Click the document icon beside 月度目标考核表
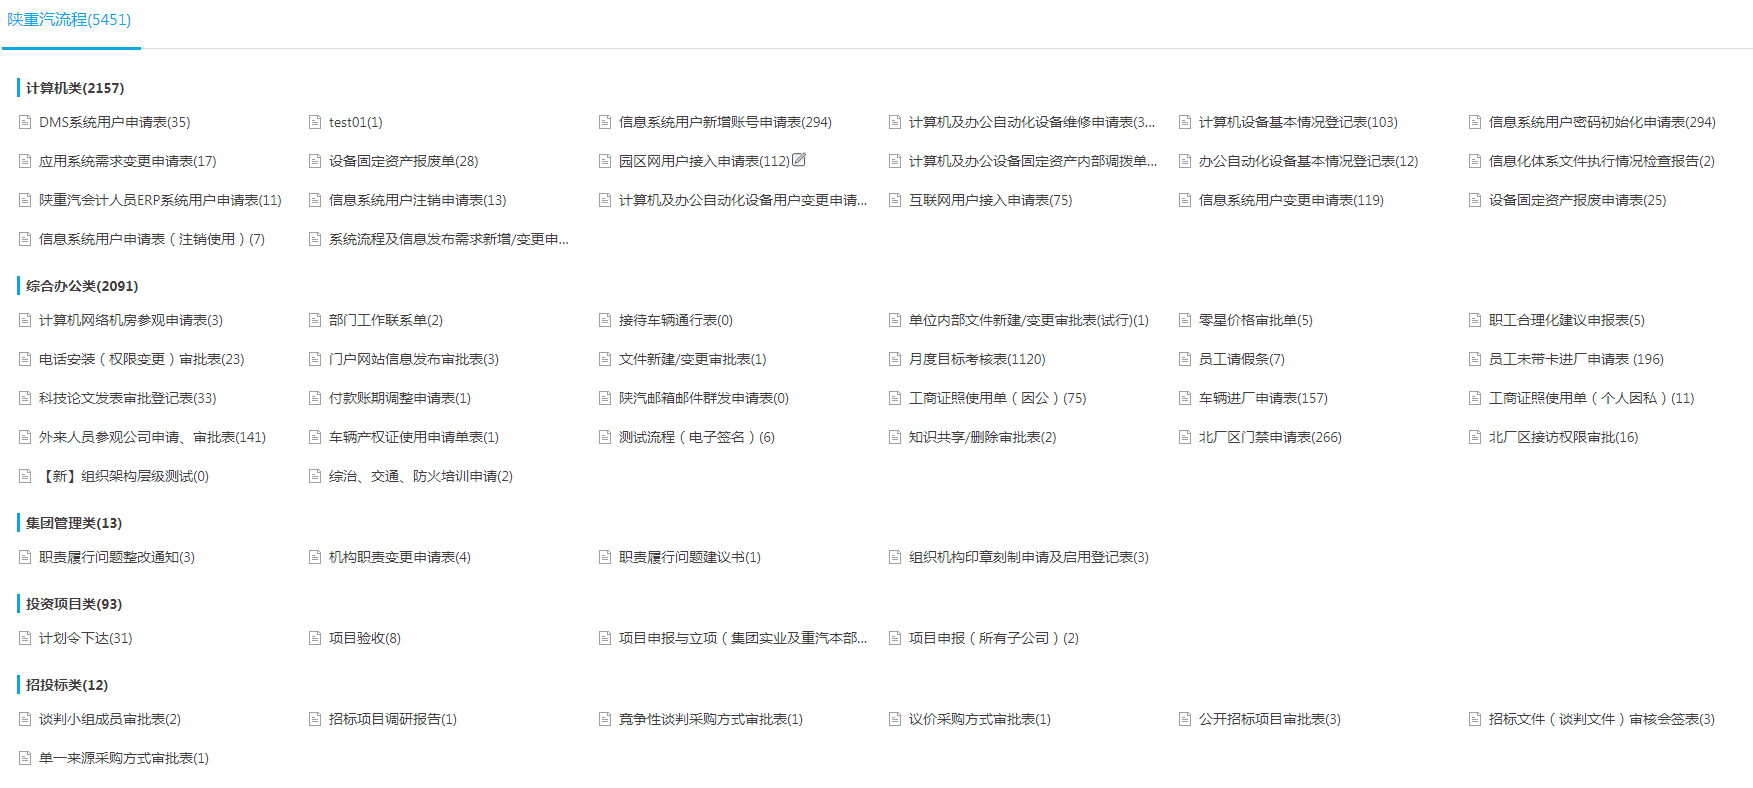The width and height of the screenshot is (1753, 788). click(895, 359)
